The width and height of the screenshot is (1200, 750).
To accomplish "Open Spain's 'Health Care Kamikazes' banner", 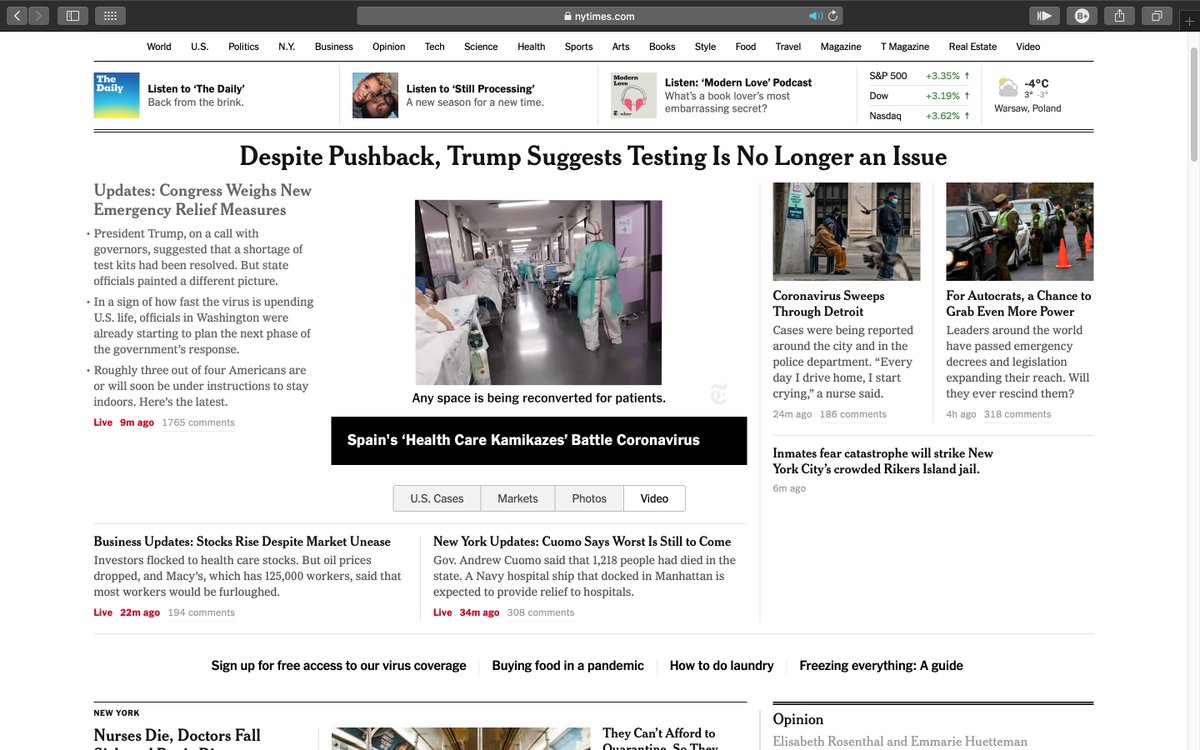I will pyautogui.click(x=539, y=440).
